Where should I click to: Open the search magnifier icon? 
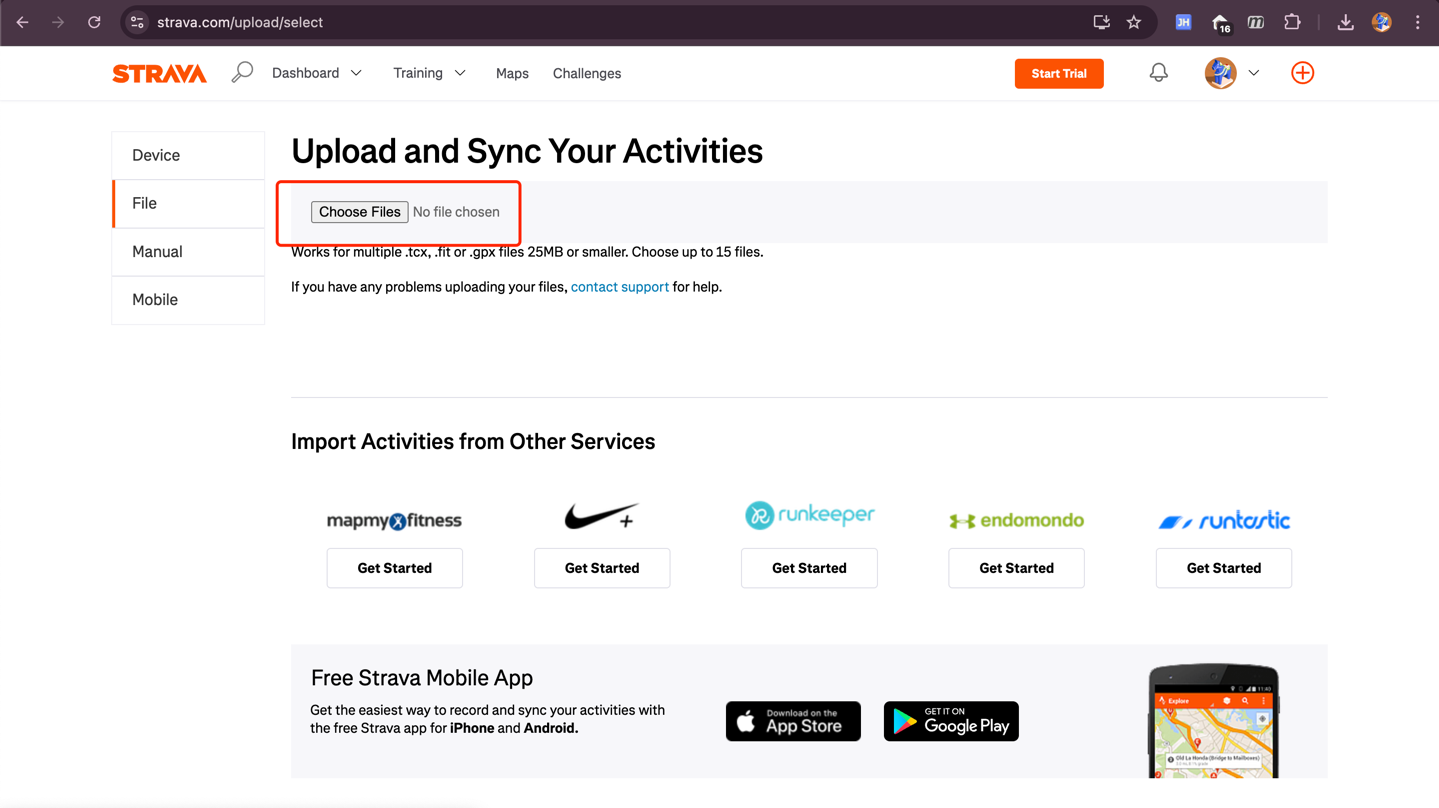point(242,73)
